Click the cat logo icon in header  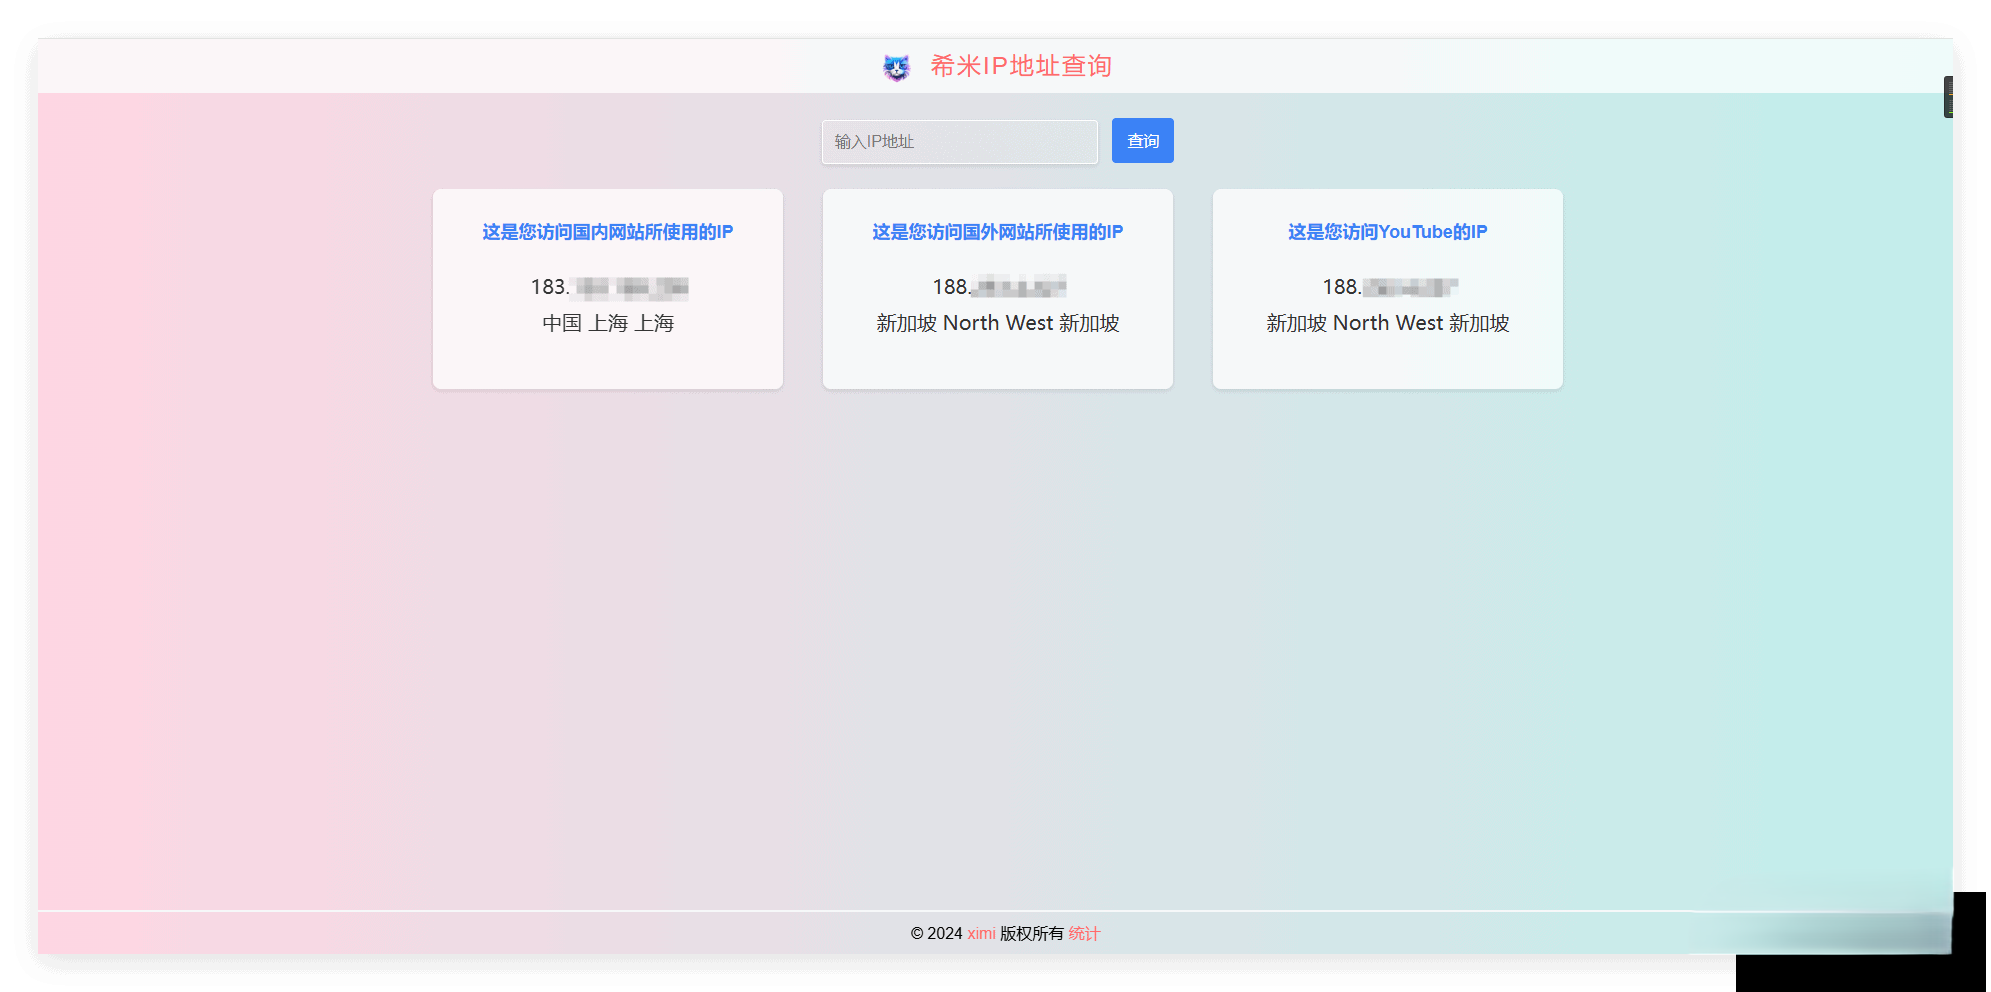click(x=896, y=67)
